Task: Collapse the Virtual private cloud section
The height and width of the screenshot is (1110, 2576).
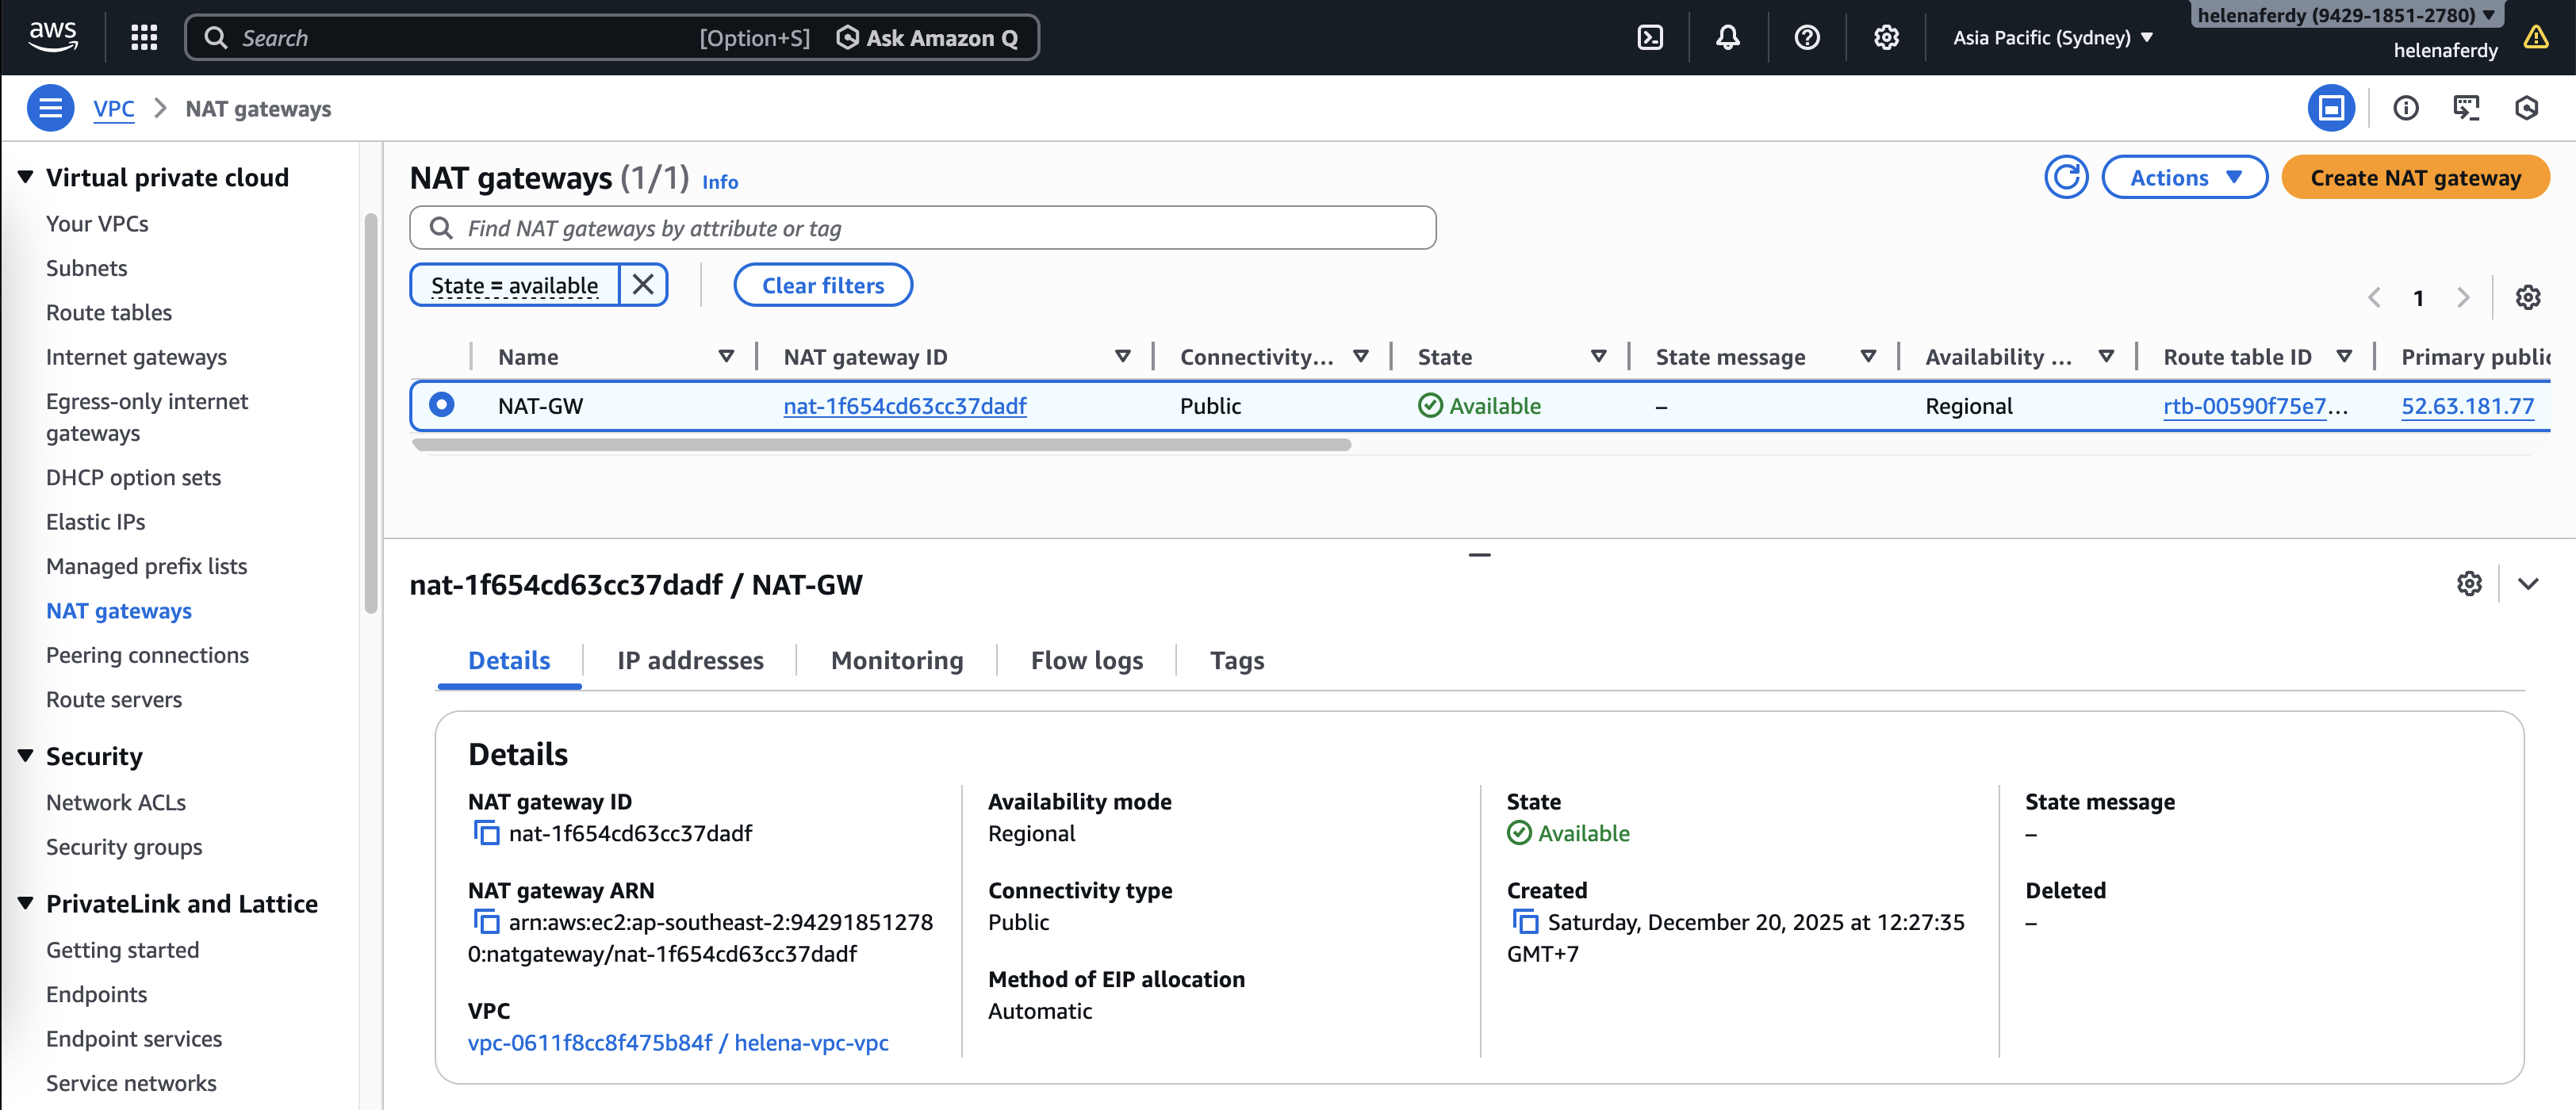Action: click(26, 177)
